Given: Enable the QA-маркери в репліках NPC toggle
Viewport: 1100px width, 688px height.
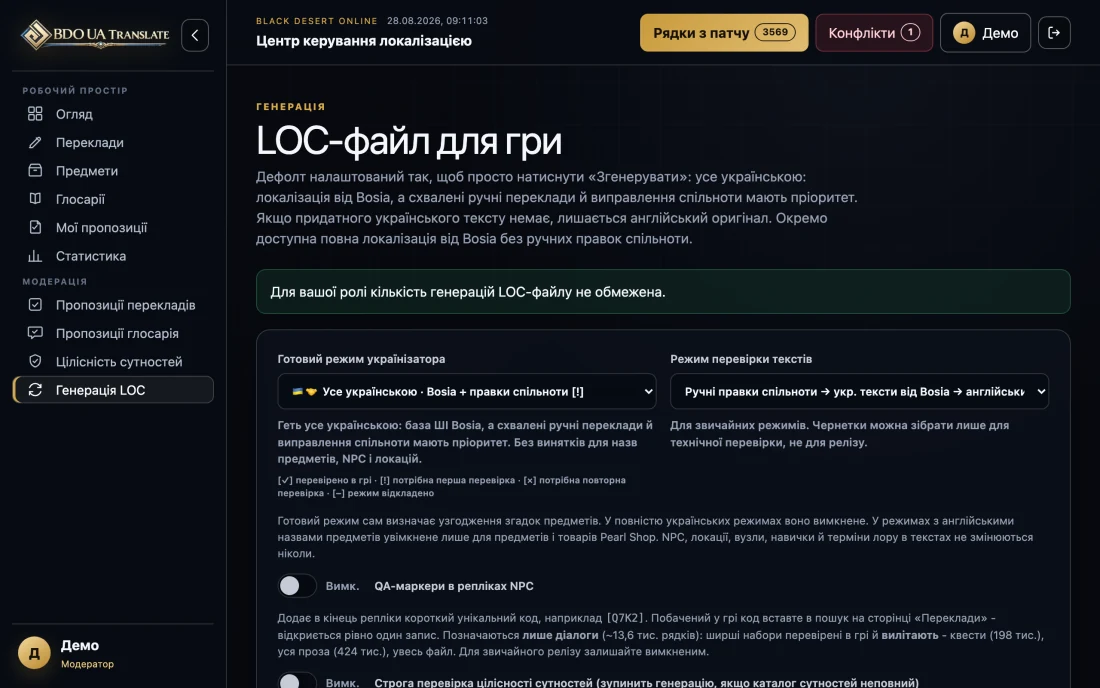Looking at the screenshot, I should click(297, 586).
